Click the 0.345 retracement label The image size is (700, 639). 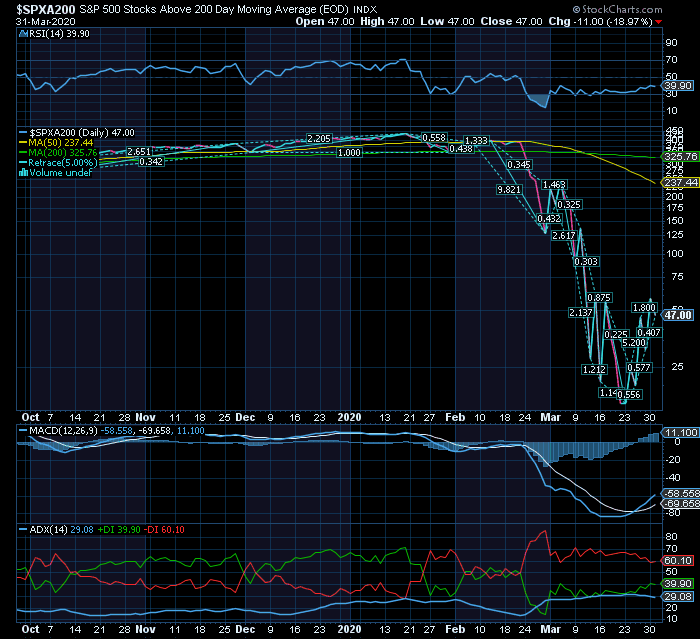pos(519,165)
